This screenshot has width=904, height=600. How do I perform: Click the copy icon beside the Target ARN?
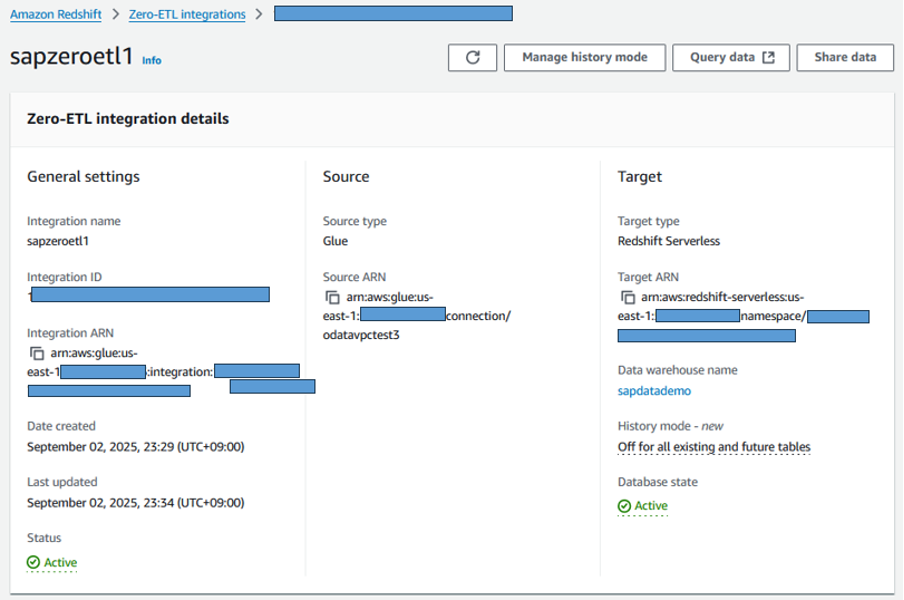[x=627, y=297]
